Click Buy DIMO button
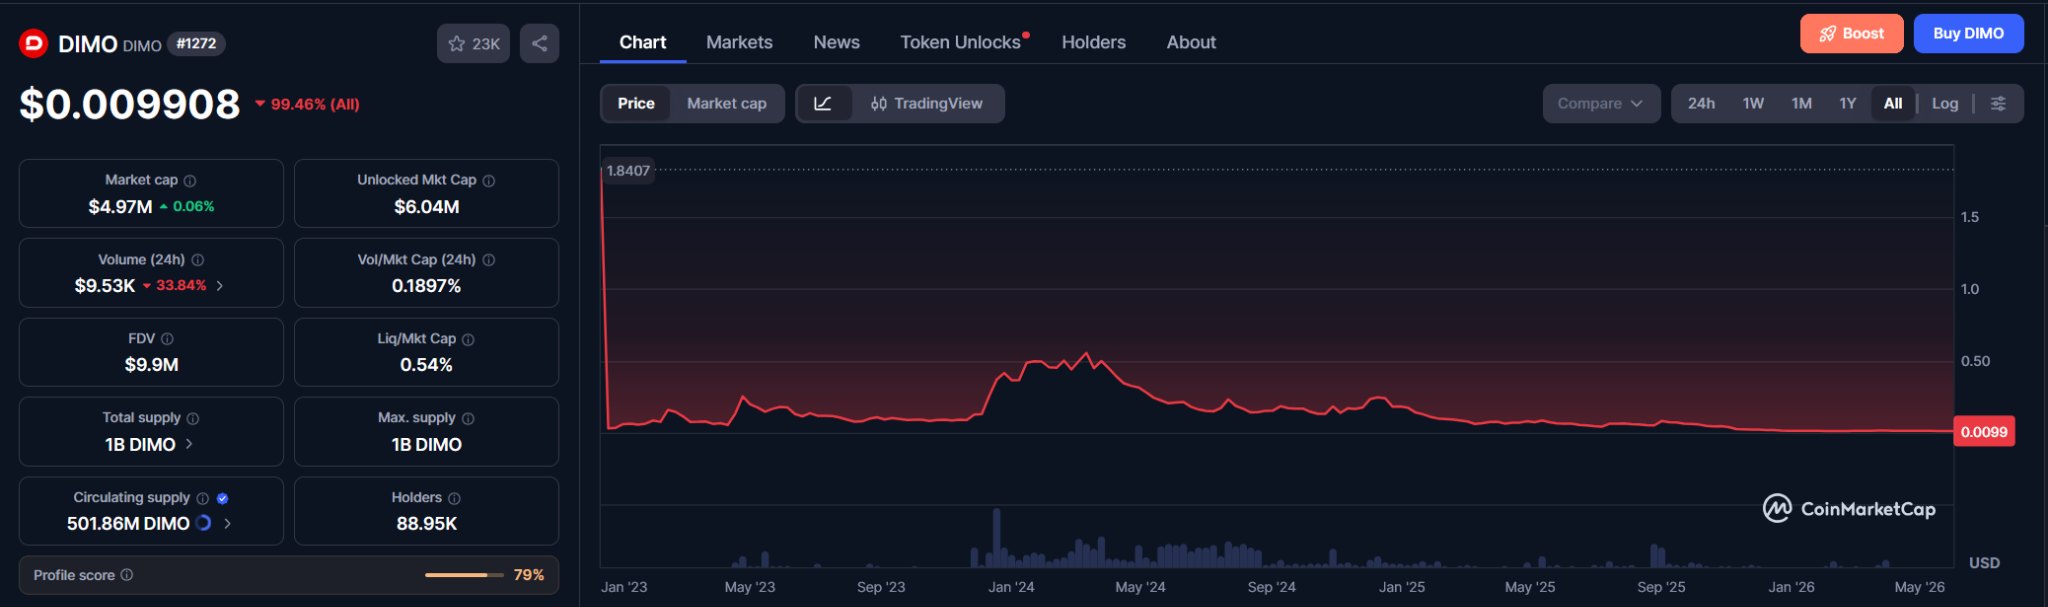Viewport: 2048px width, 607px height. coord(1968,33)
